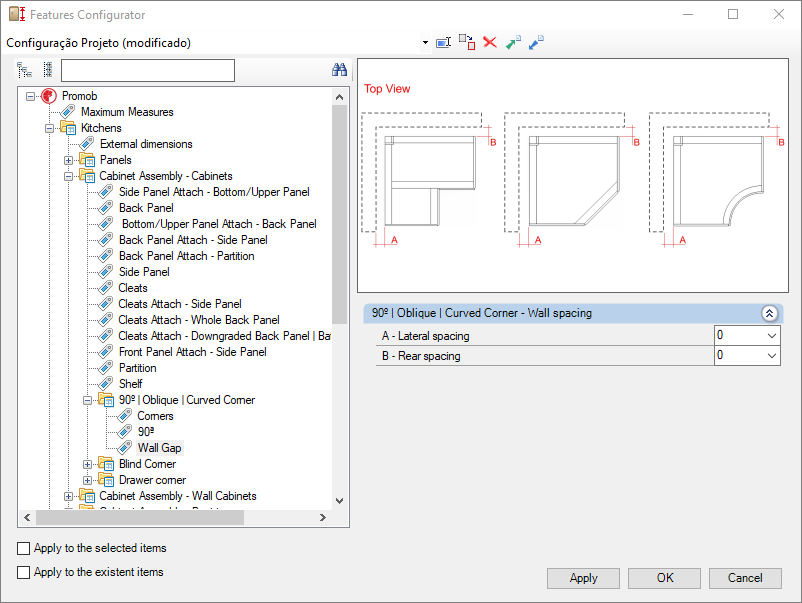Select Bottom/Upper Panel Attach - Back Panel
Image resolution: width=802 pixels, height=603 pixels.
tap(219, 224)
